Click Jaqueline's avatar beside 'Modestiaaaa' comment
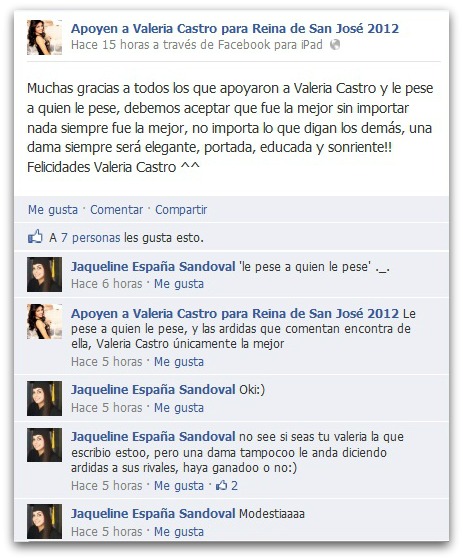The width and height of the screenshot is (463, 560). (x=44, y=521)
